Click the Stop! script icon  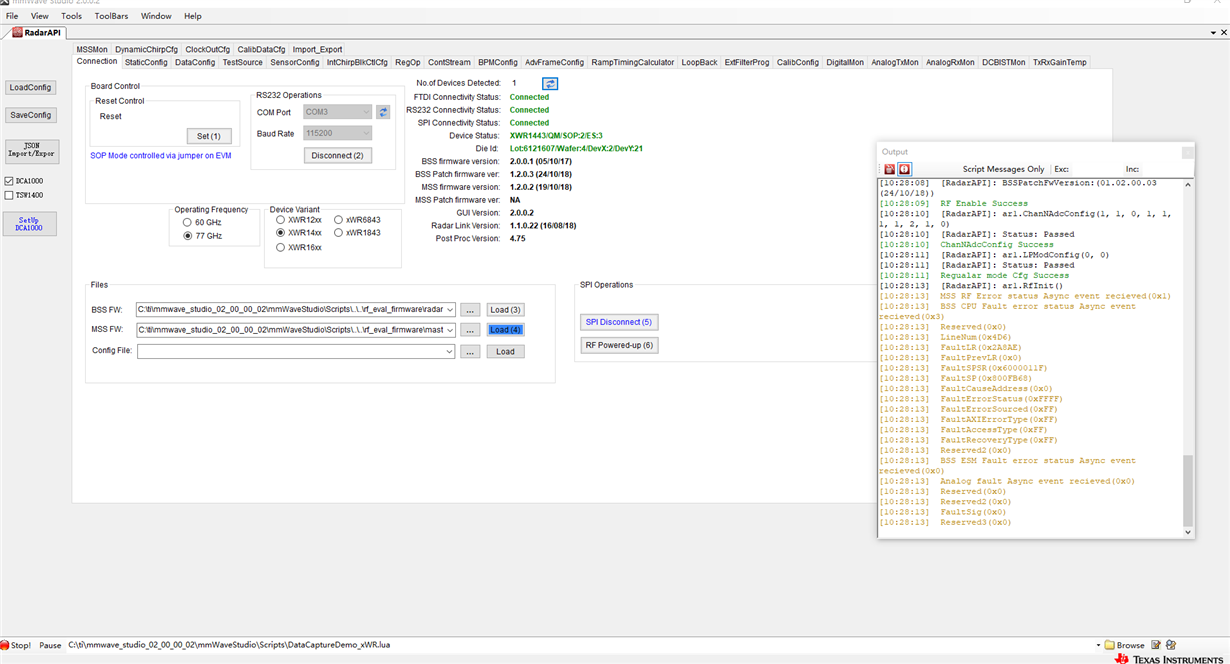point(5,645)
